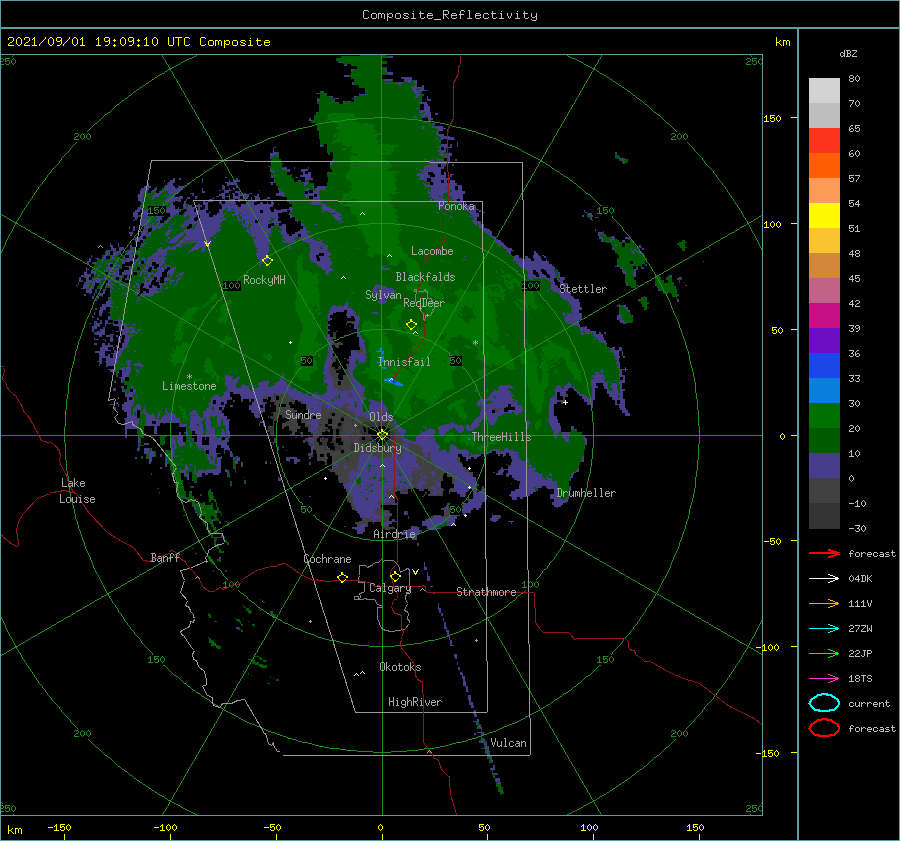Click the dBZ legend heading
The width and height of the screenshot is (900, 841).
(848, 53)
